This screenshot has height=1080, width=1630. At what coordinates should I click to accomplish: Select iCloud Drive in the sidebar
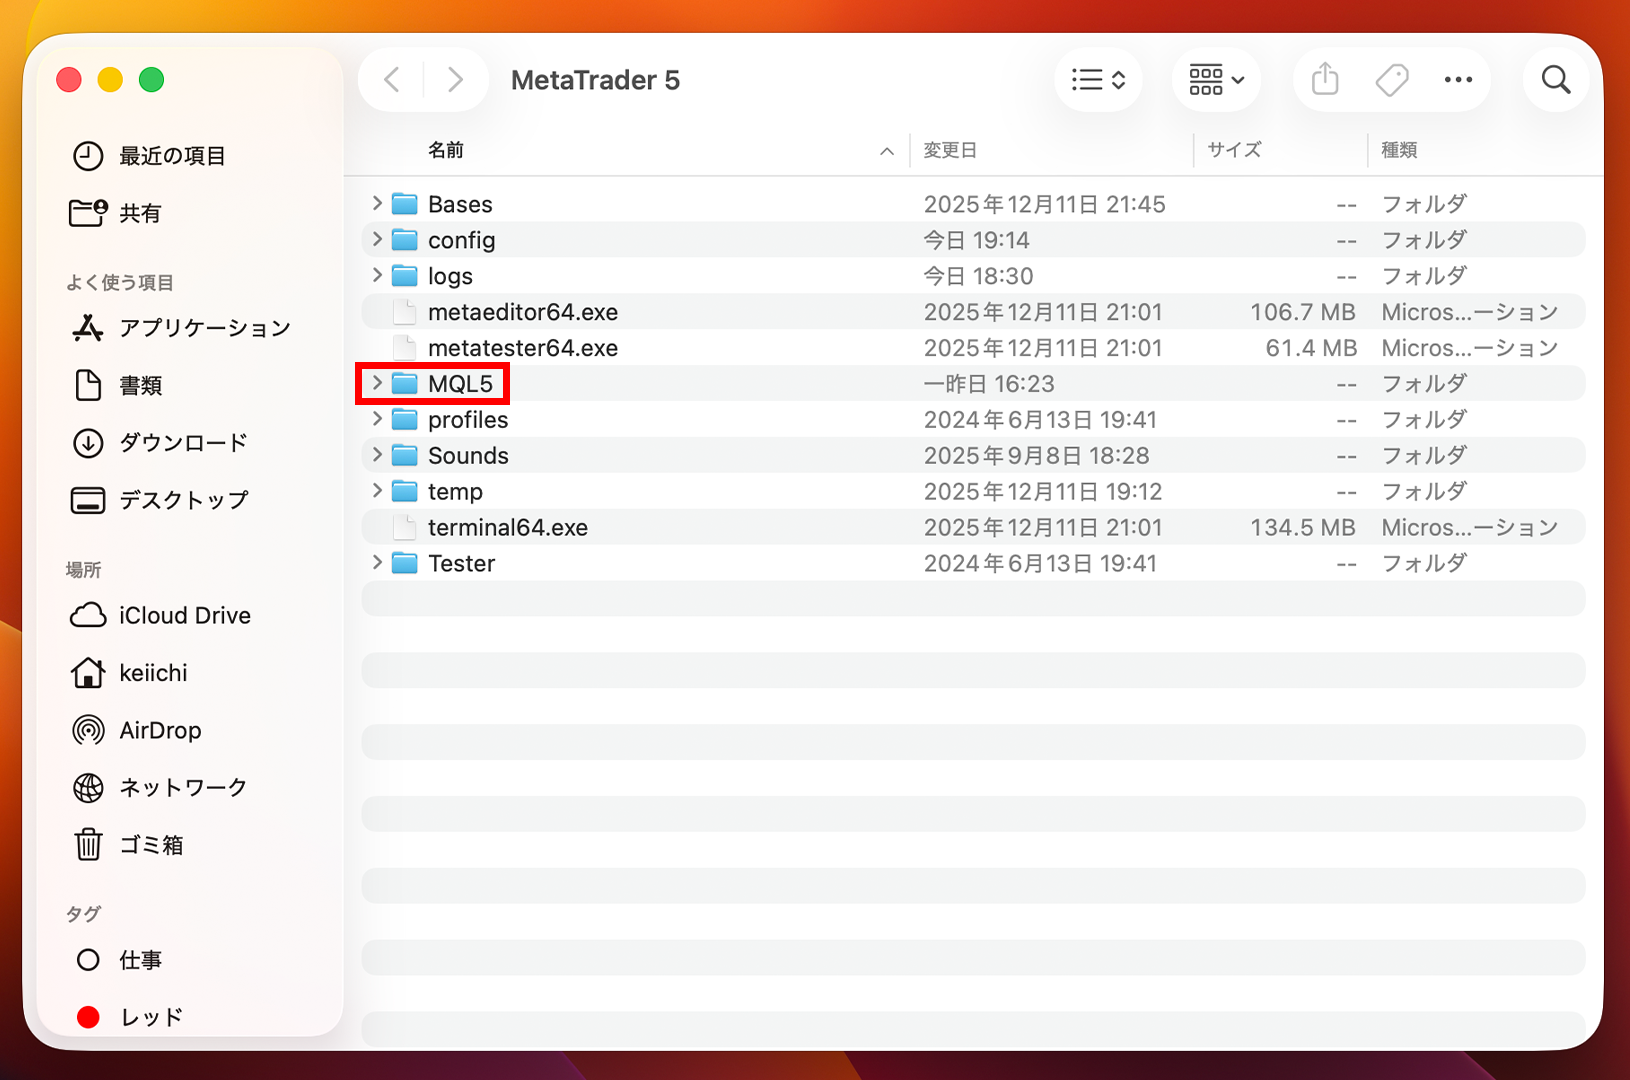click(x=184, y=615)
